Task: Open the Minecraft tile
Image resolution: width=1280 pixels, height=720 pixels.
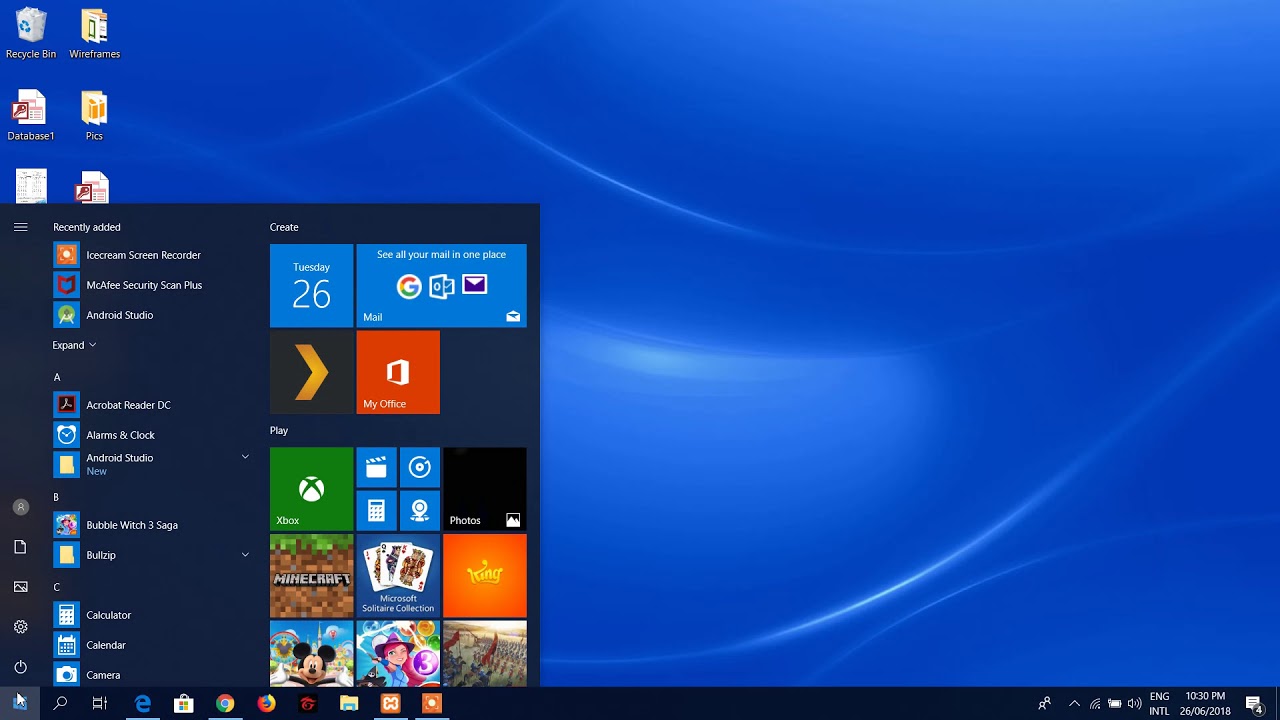Action: click(x=311, y=576)
